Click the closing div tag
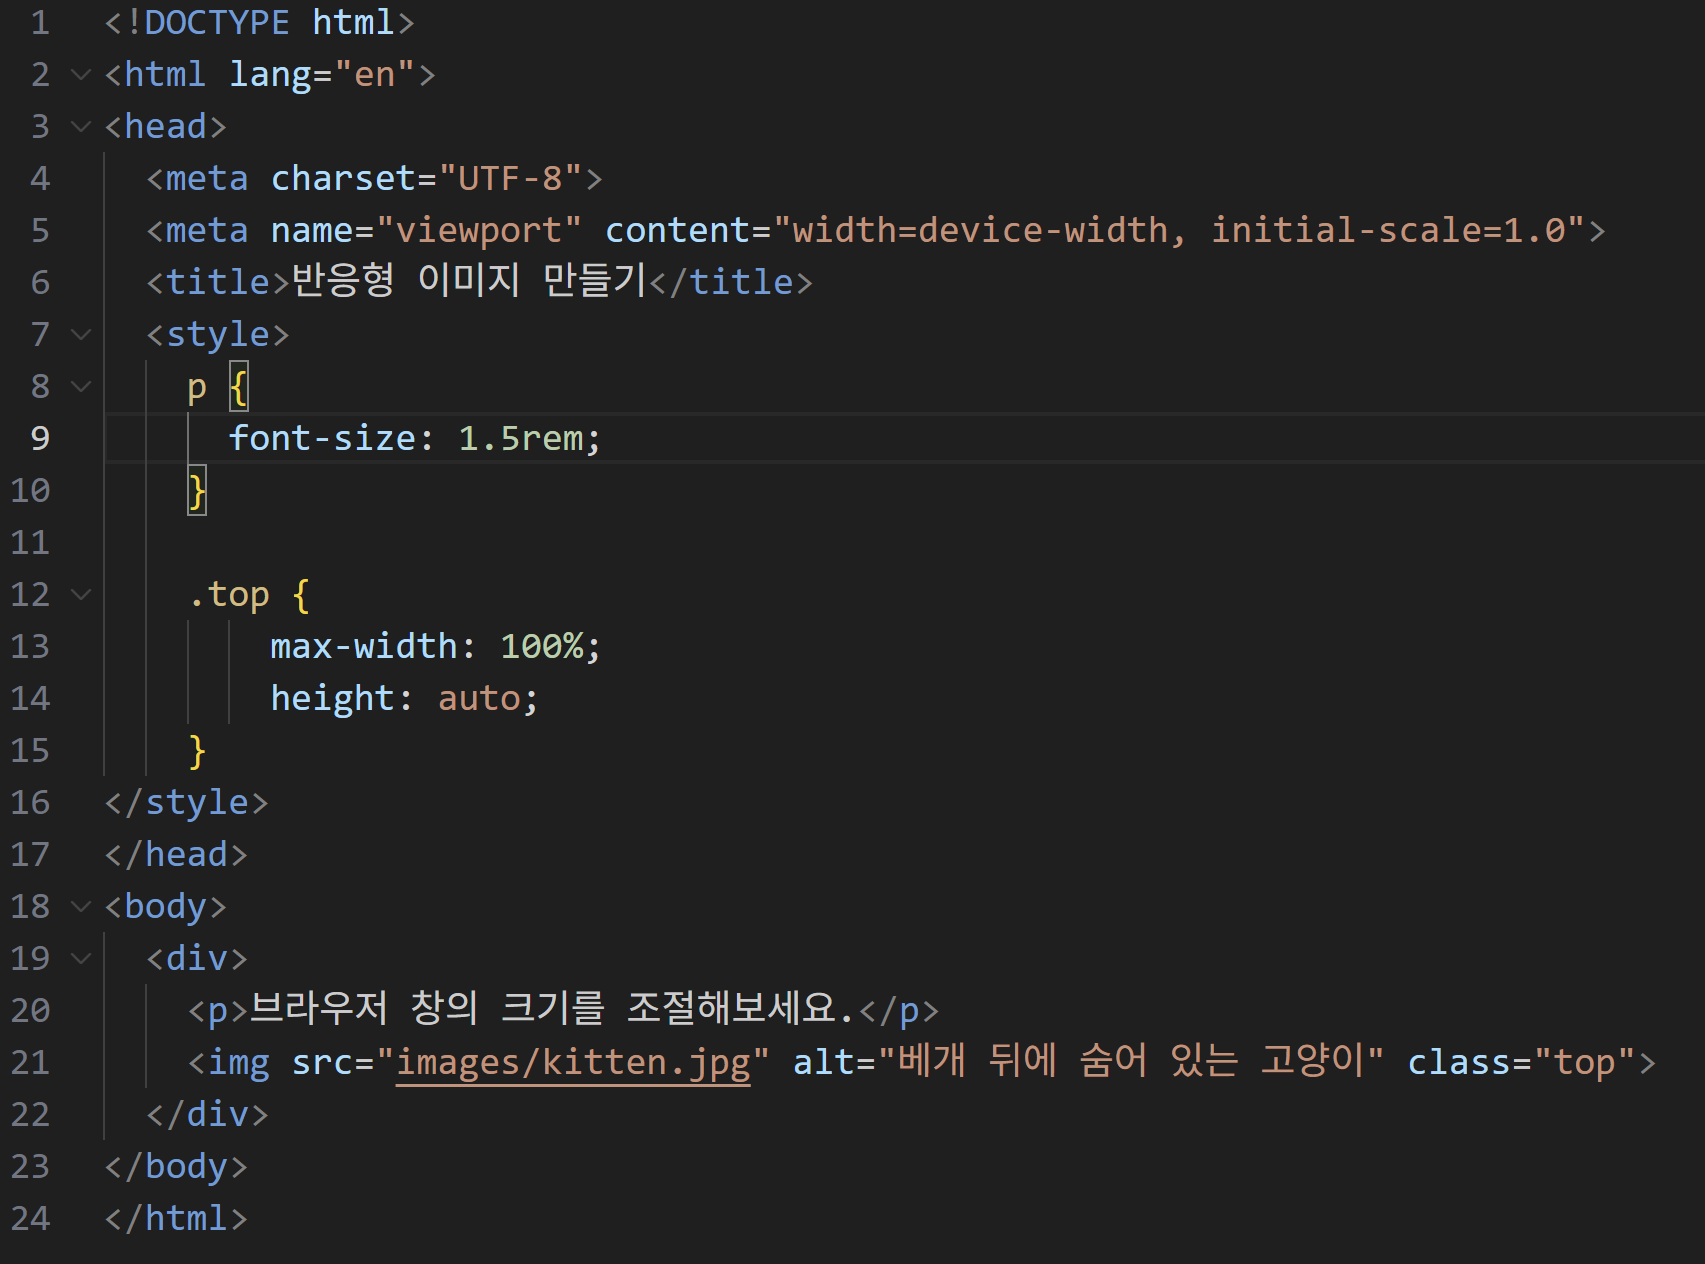Image resolution: width=1705 pixels, height=1264 pixels. (208, 1114)
